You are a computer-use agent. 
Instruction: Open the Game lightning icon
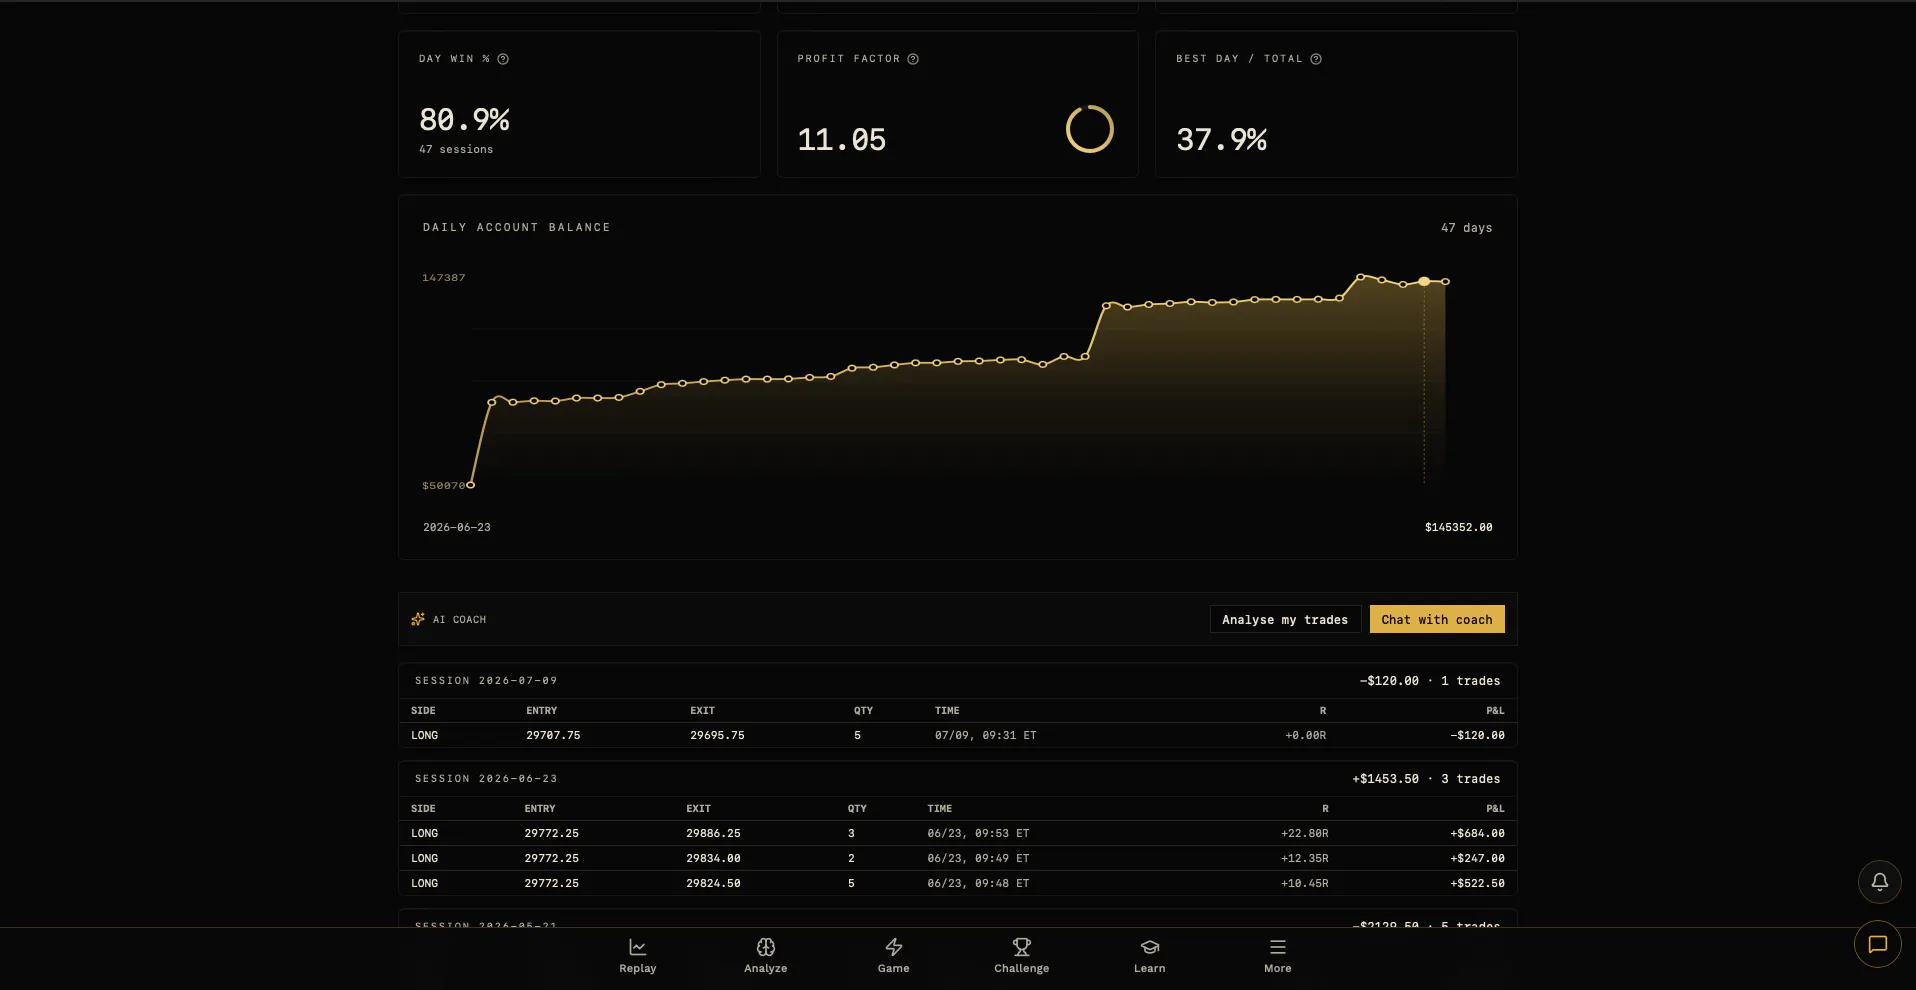click(893, 947)
